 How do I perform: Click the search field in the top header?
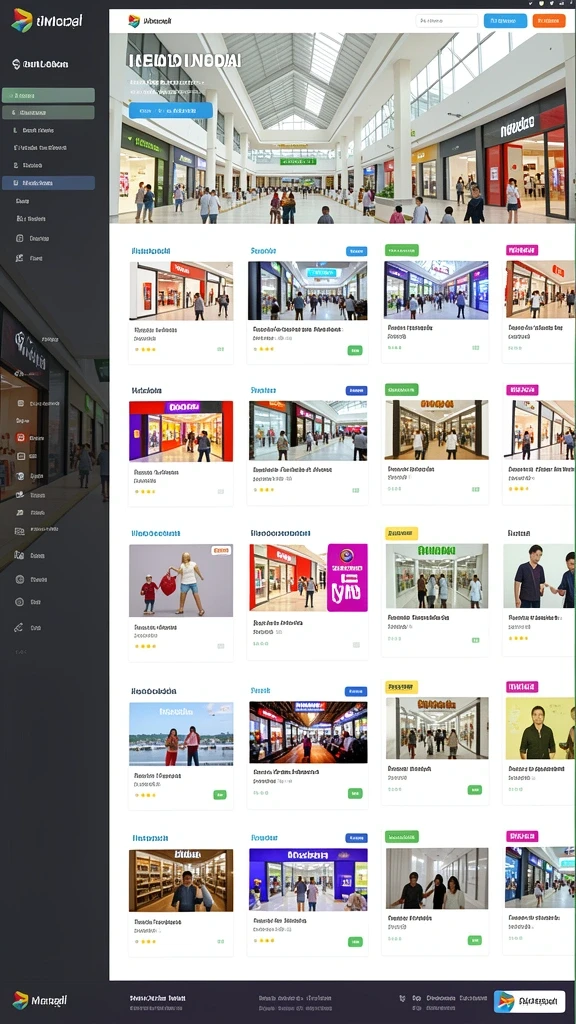[x=447, y=21]
